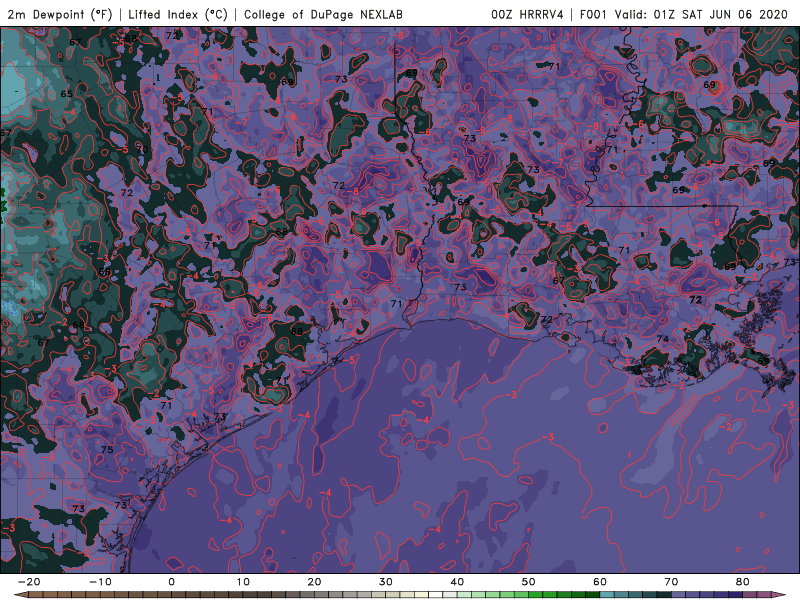Click the "00Z HRRRV4" model run label
This screenshot has height=600, width=800.
point(528,14)
